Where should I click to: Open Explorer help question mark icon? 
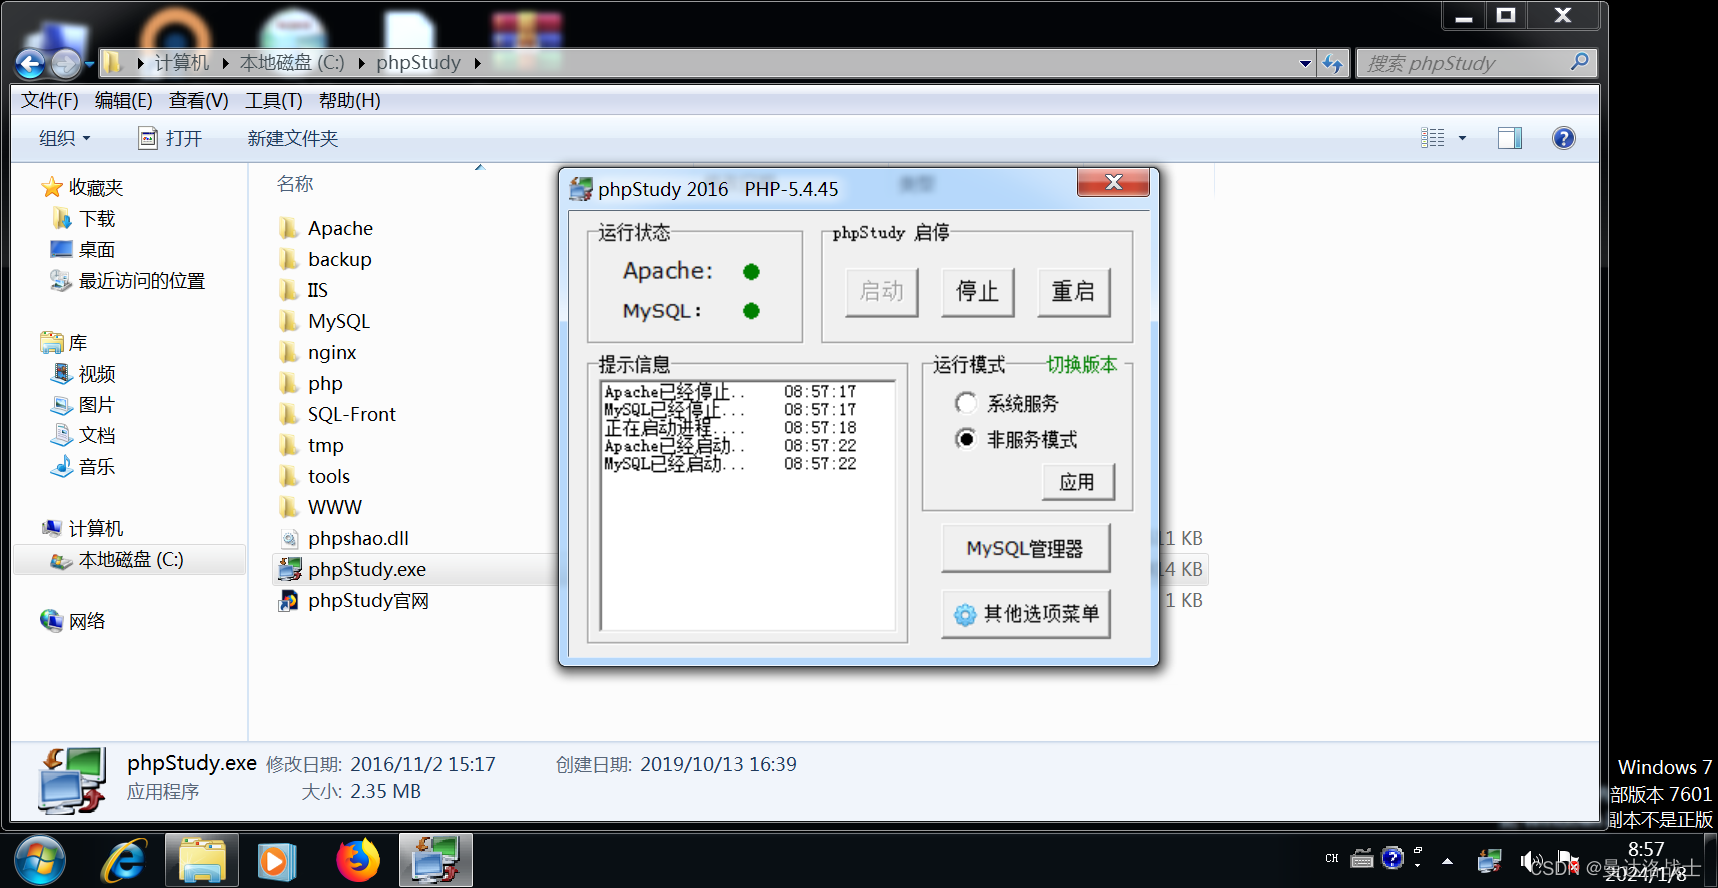point(1563,138)
